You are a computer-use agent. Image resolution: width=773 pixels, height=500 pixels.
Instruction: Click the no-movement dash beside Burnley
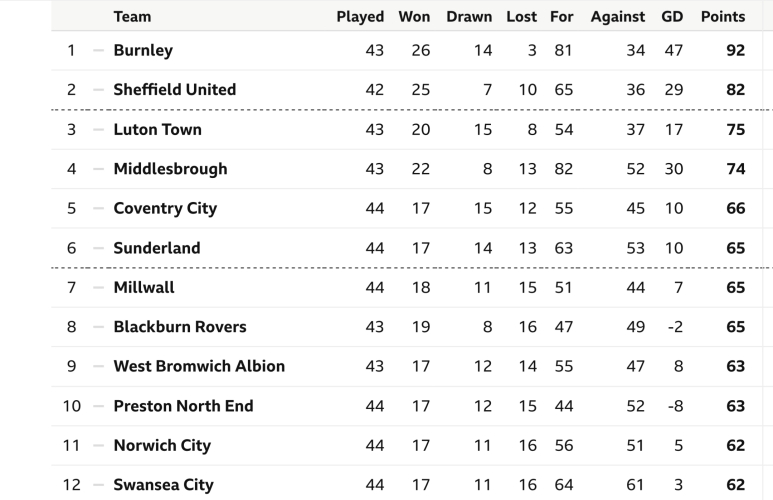click(98, 50)
